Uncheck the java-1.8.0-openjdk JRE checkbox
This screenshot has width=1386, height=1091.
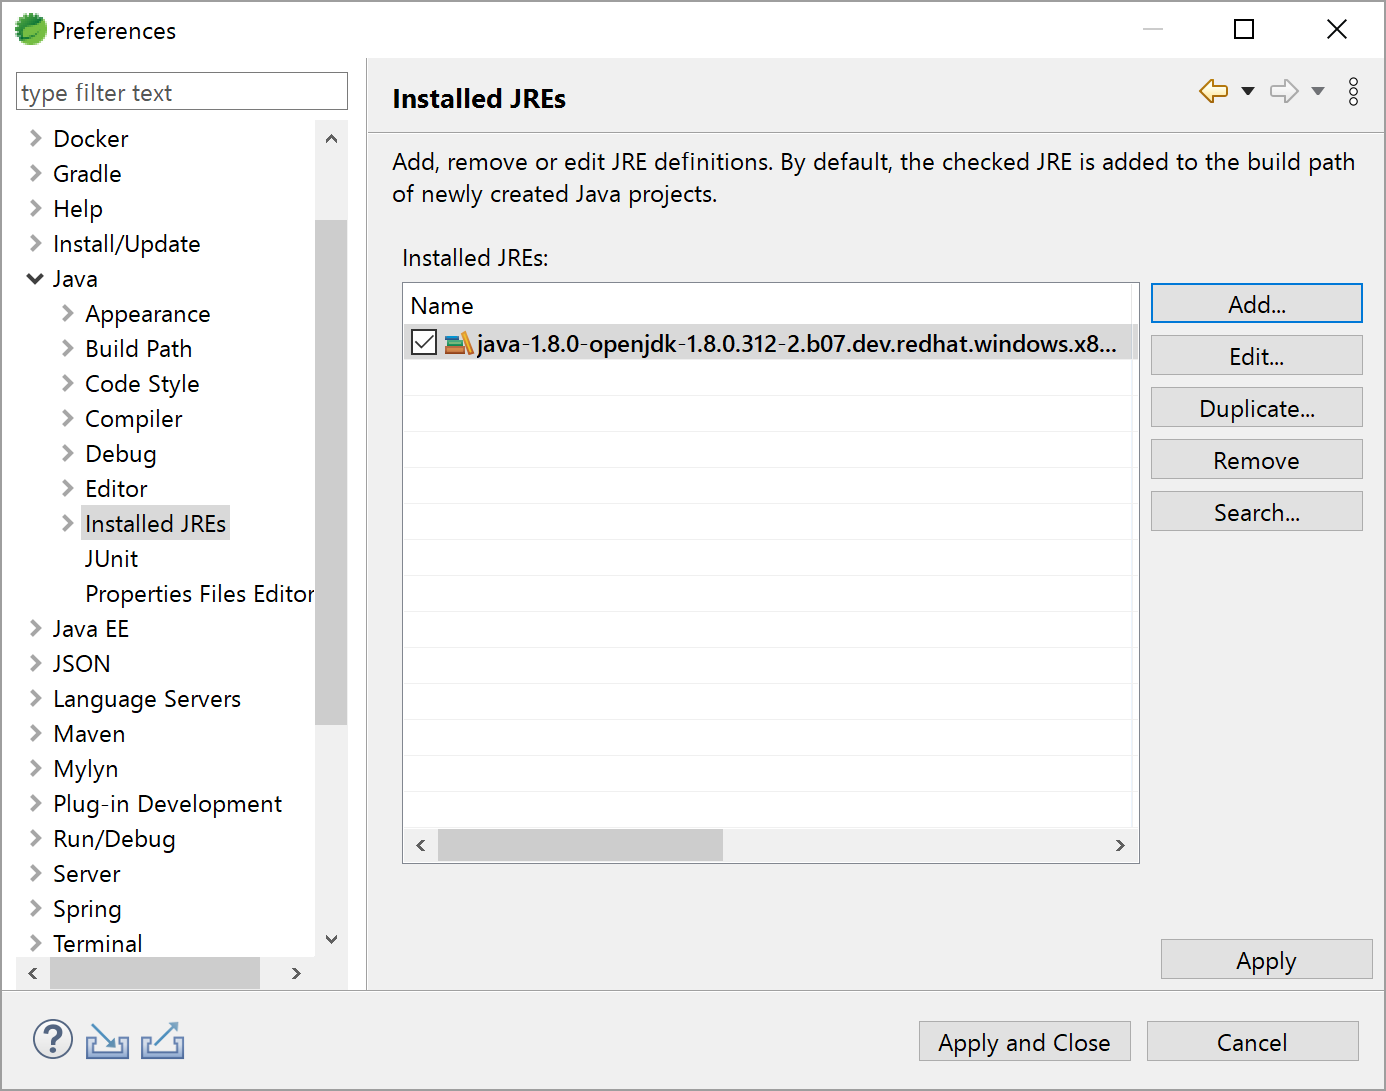coord(424,343)
